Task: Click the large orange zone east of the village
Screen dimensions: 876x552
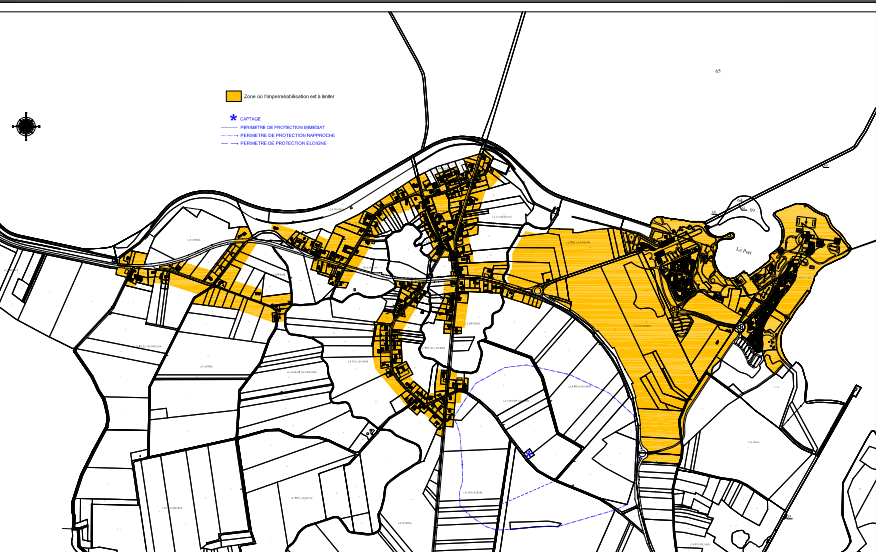Action: click(x=600, y=300)
